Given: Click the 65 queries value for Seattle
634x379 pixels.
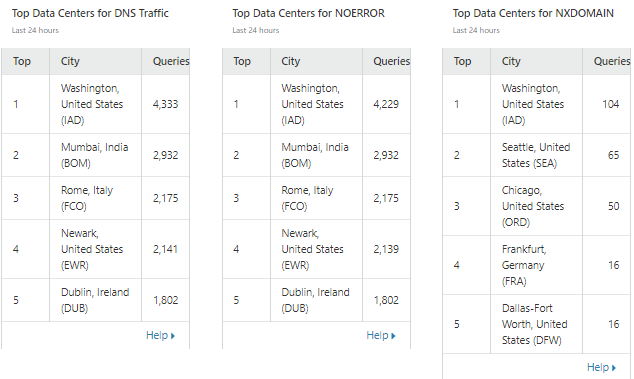Looking at the screenshot, I should click(613, 155).
